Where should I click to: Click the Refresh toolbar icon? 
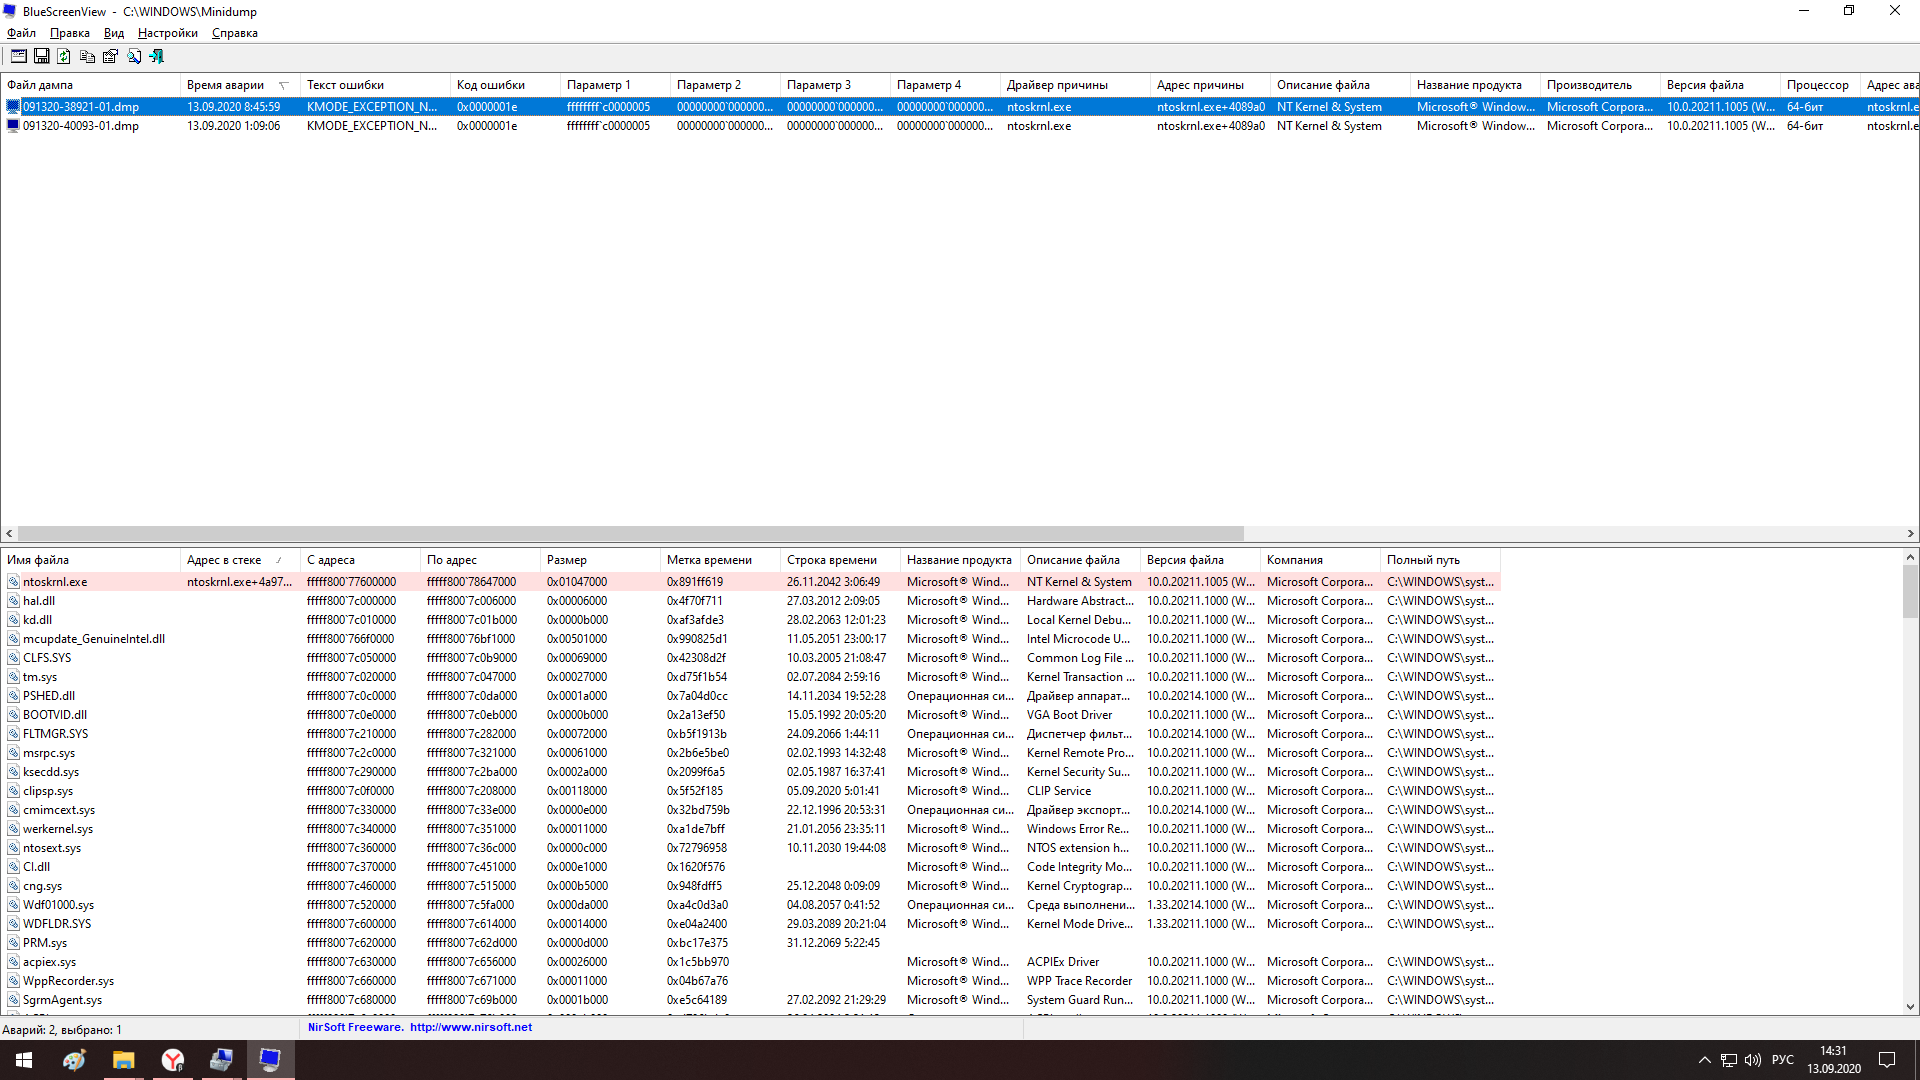coord(64,57)
